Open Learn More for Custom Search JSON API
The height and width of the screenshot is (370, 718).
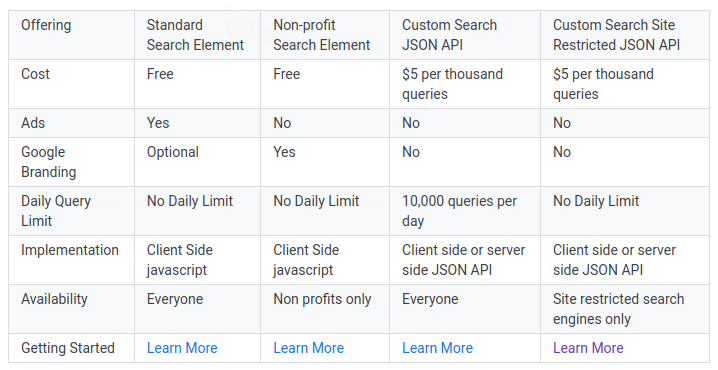pos(437,348)
